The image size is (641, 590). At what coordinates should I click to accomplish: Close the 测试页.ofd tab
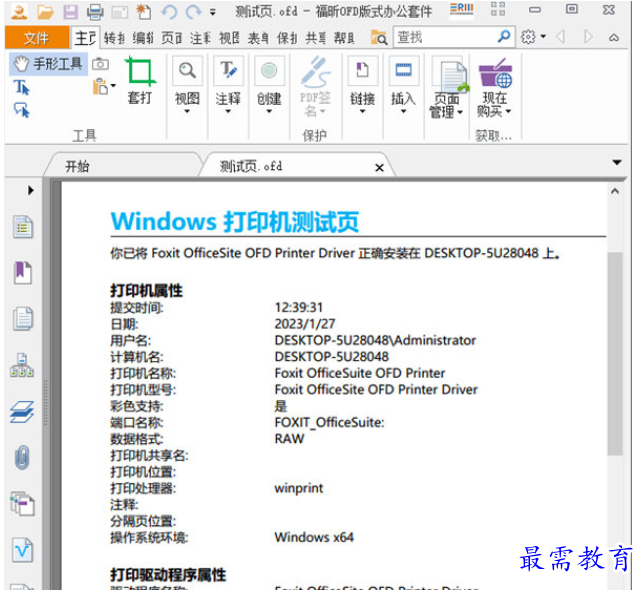click(379, 168)
